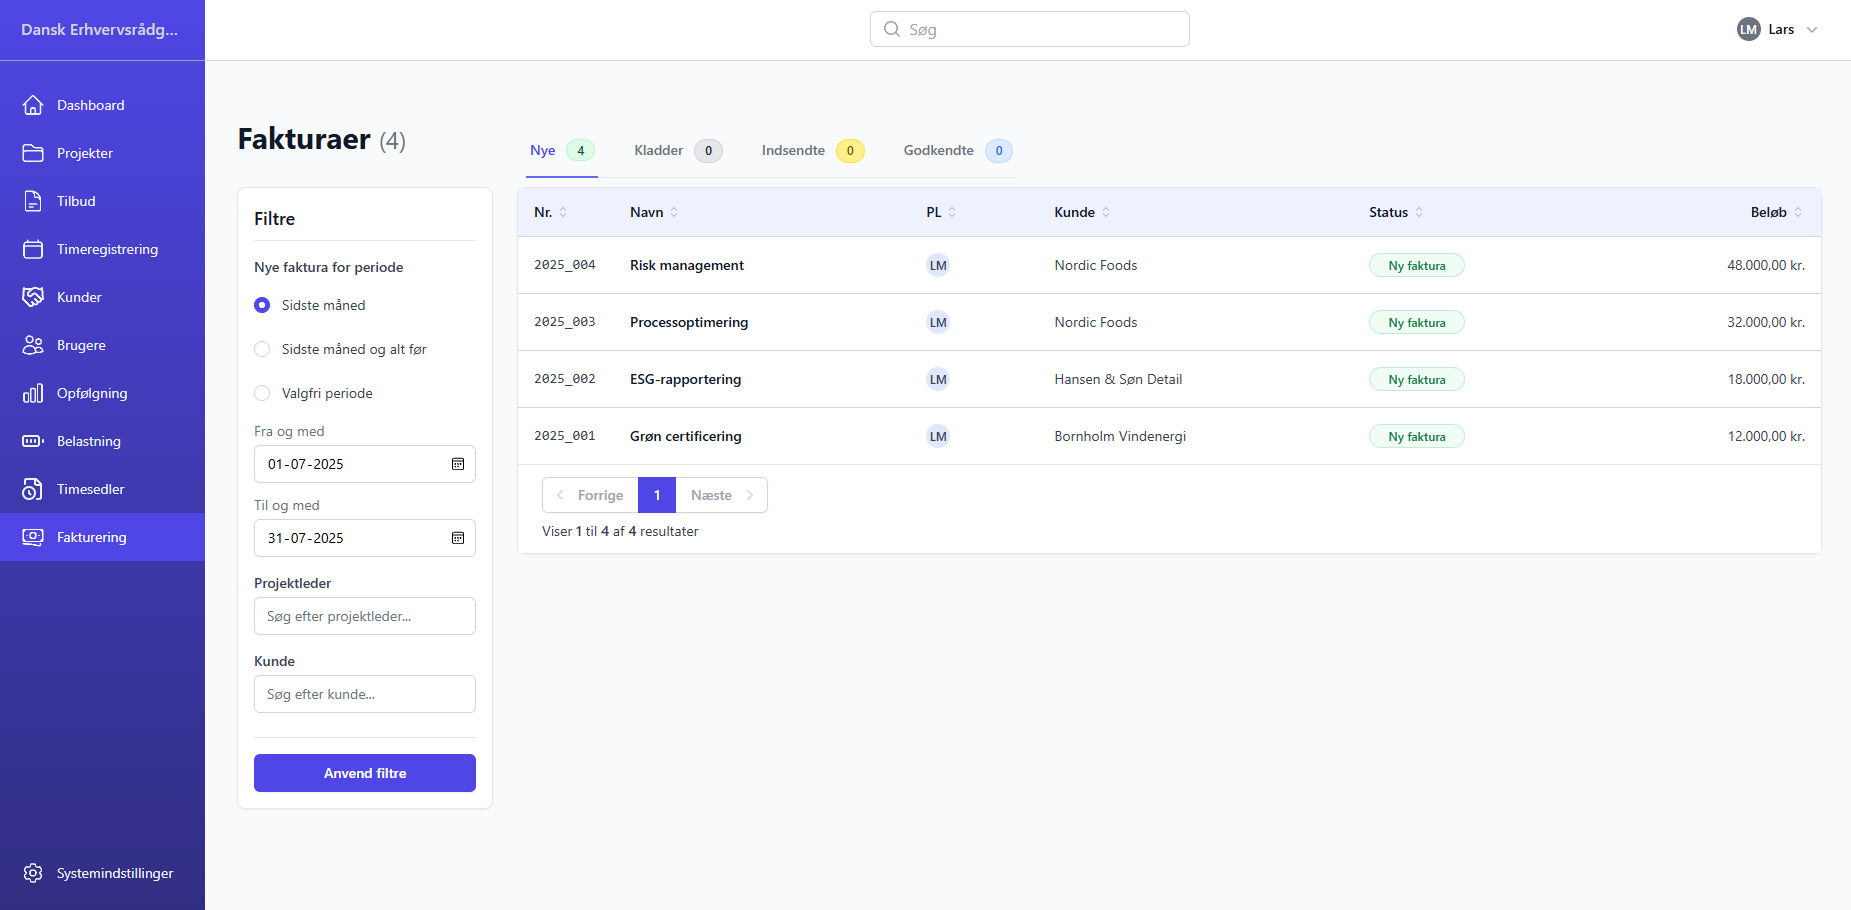Click the Fakturering banknote icon
Screen dimensions: 1851x910
[x=33, y=537]
